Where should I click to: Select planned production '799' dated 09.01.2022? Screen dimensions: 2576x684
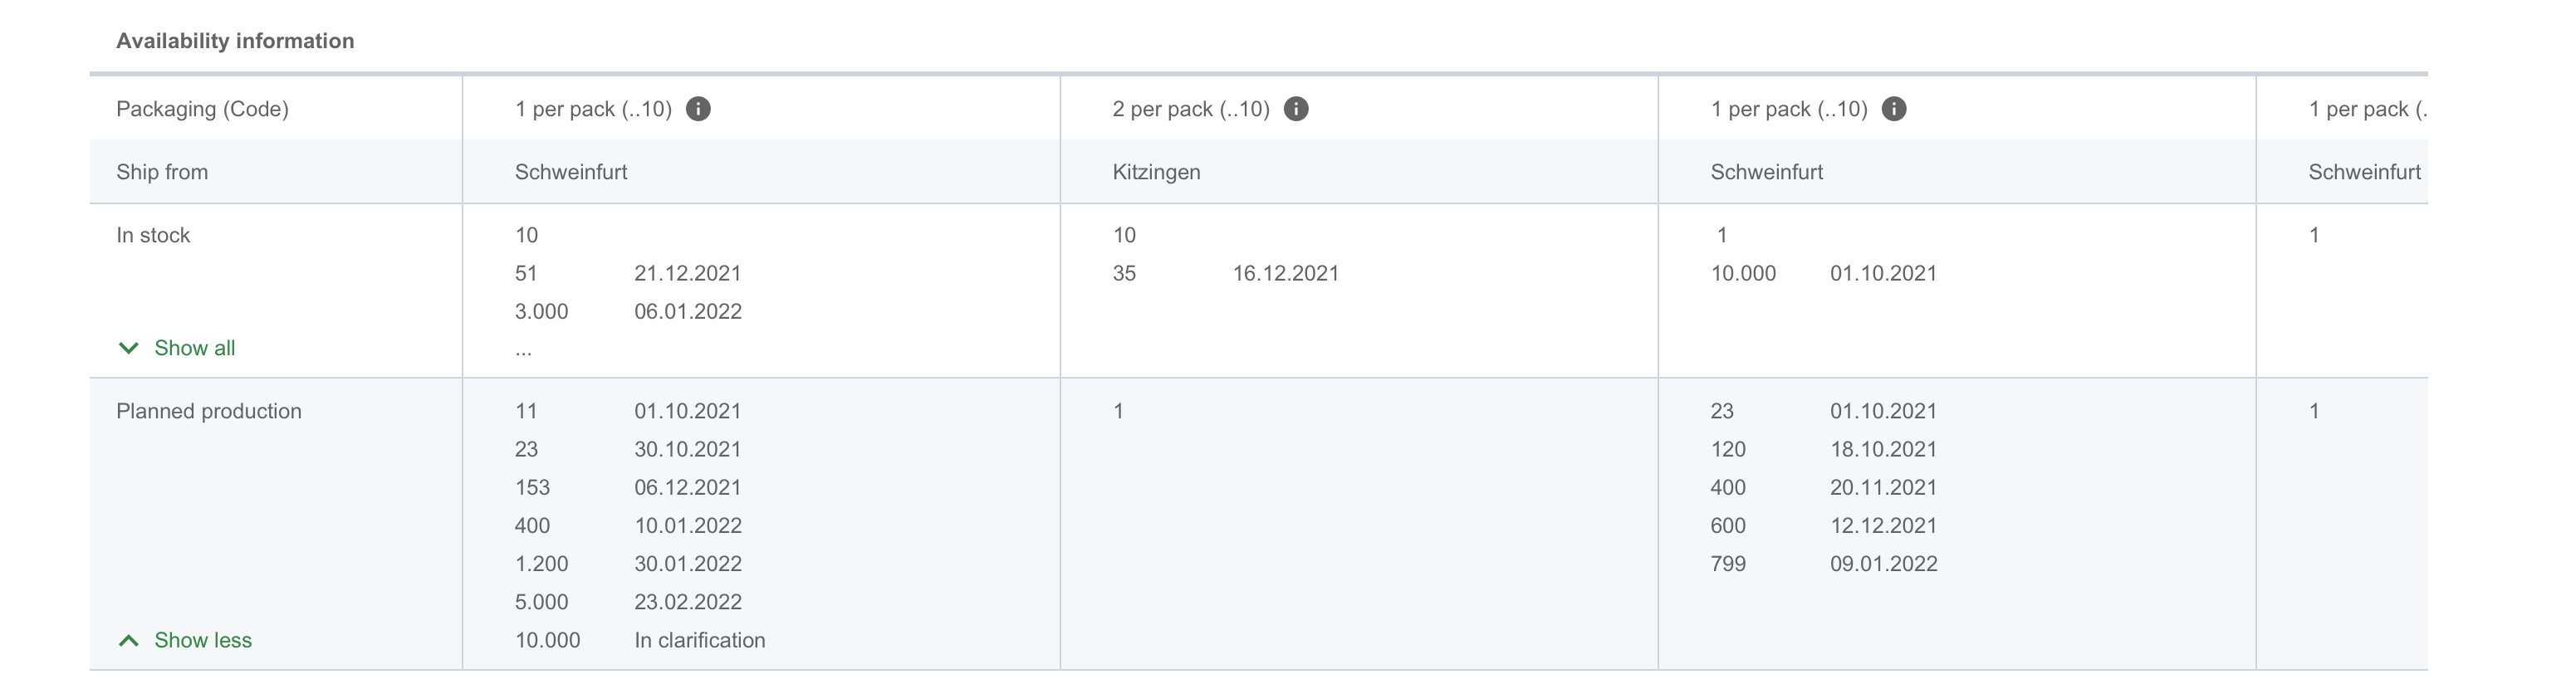click(1730, 563)
